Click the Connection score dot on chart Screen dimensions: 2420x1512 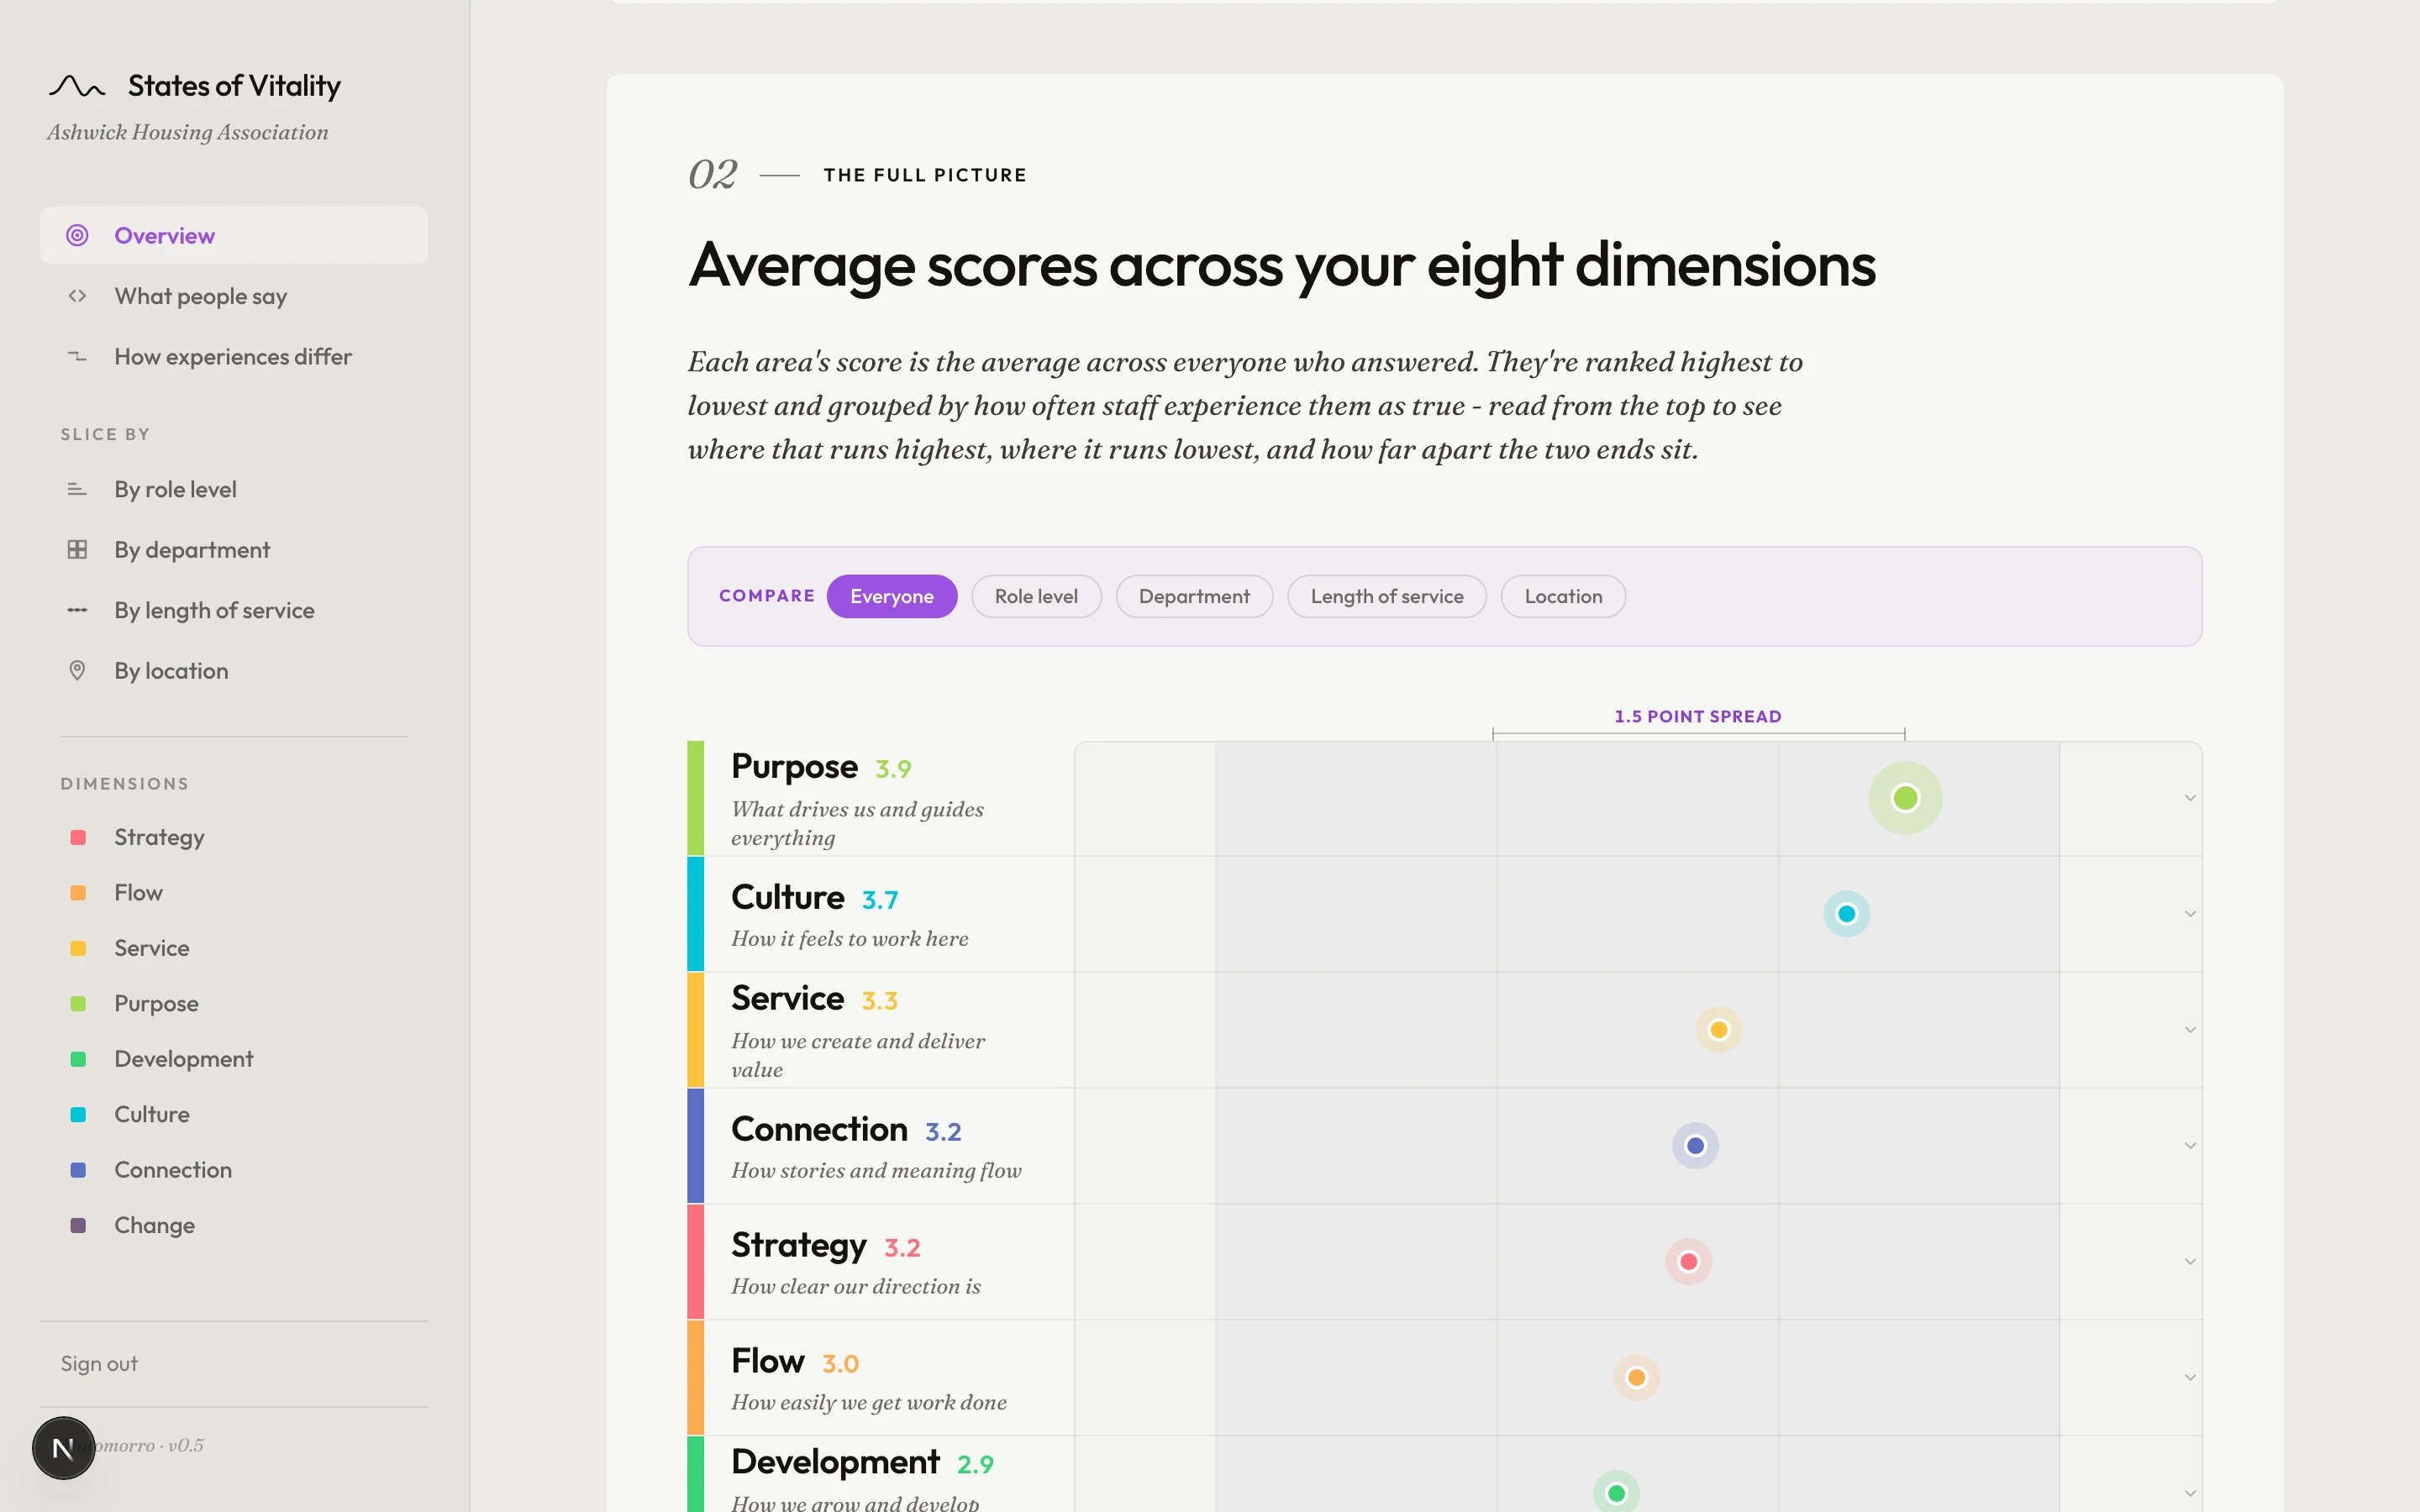click(x=1695, y=1146)
